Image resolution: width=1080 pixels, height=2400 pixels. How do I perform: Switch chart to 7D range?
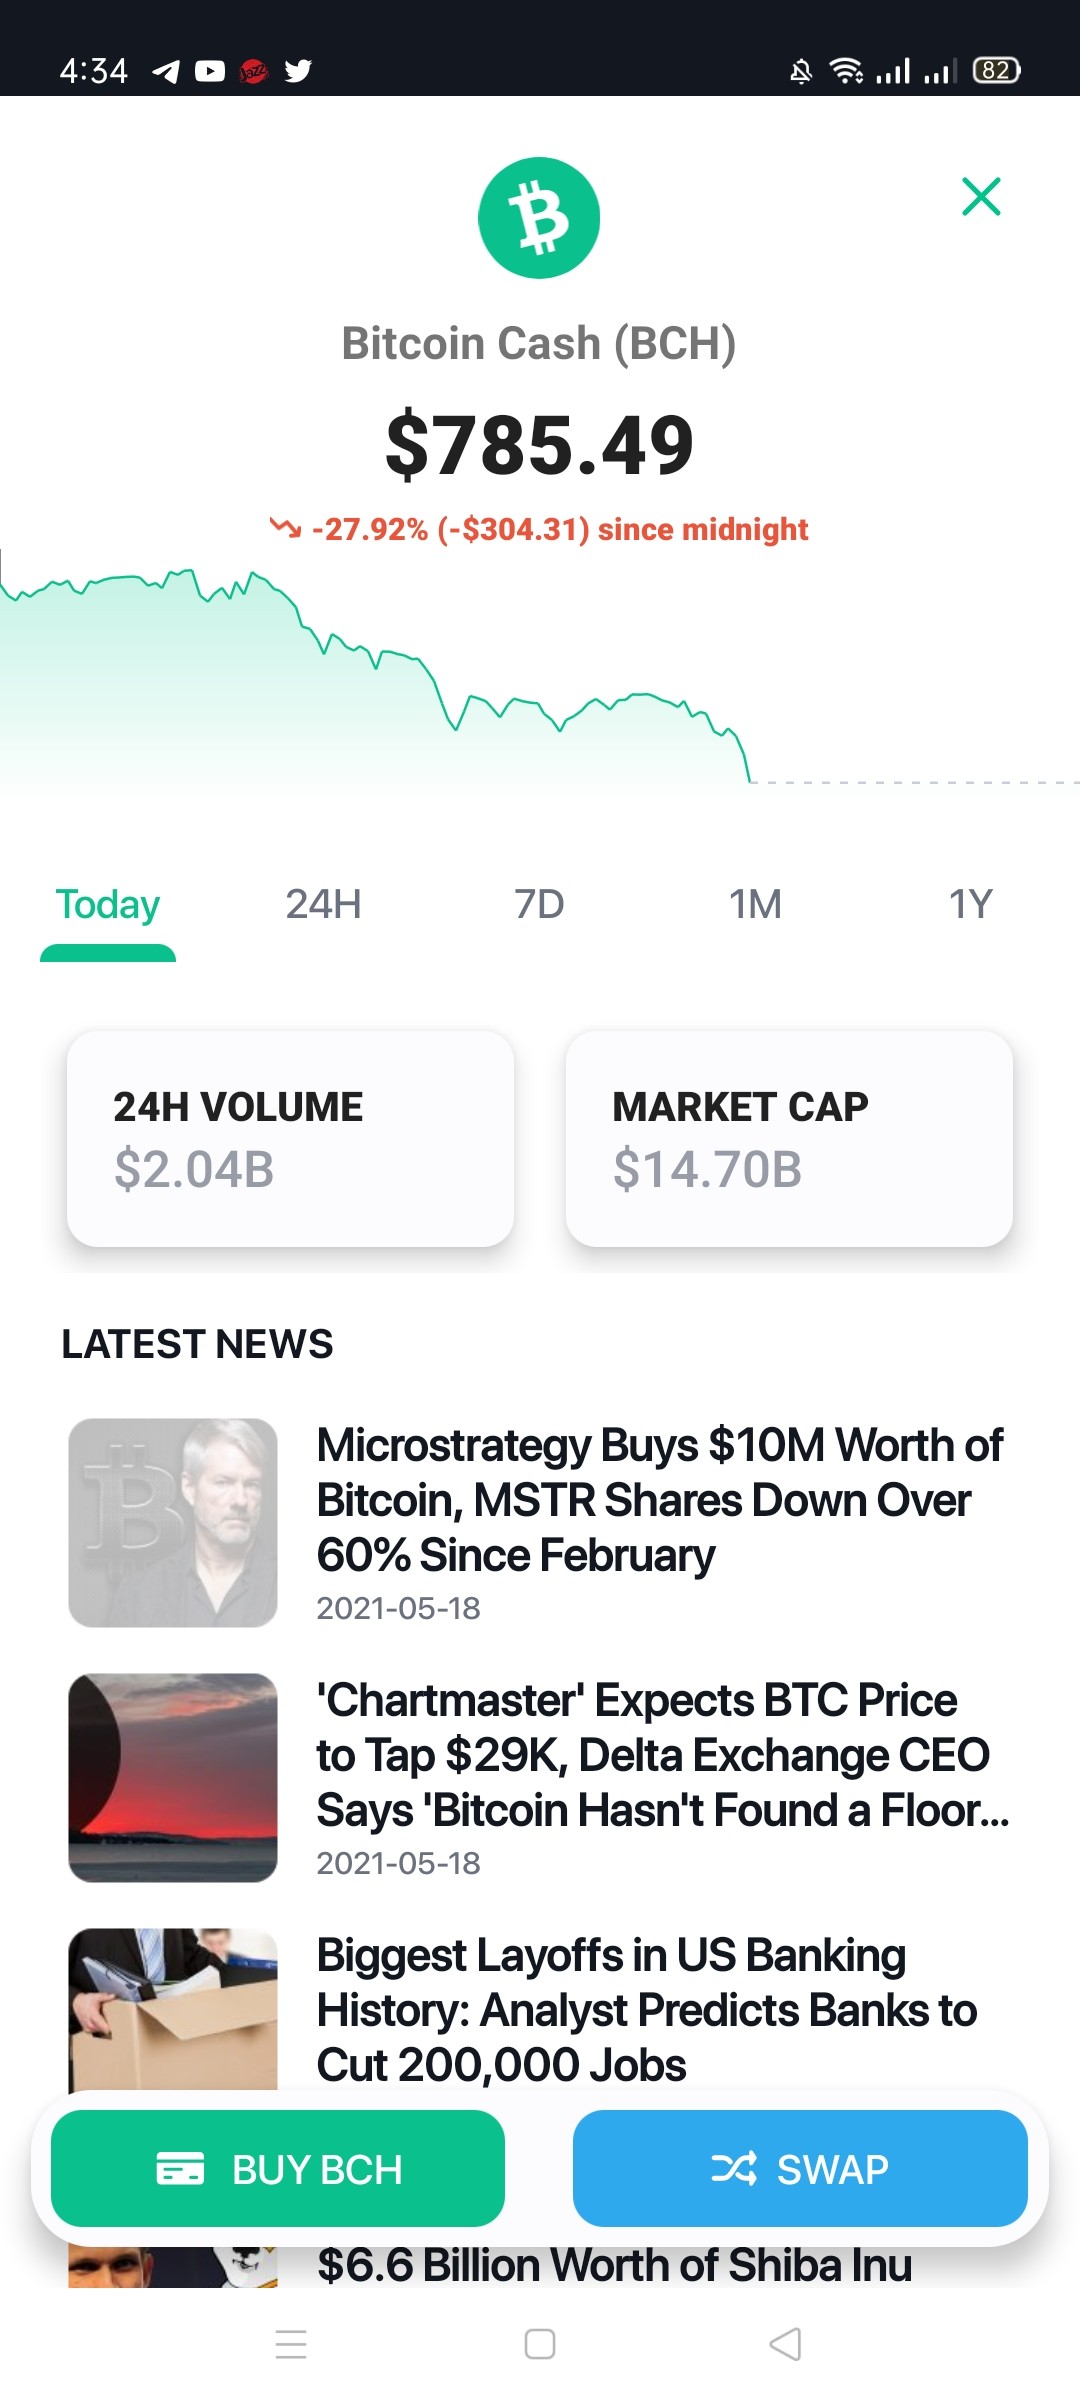coord(539,904)
